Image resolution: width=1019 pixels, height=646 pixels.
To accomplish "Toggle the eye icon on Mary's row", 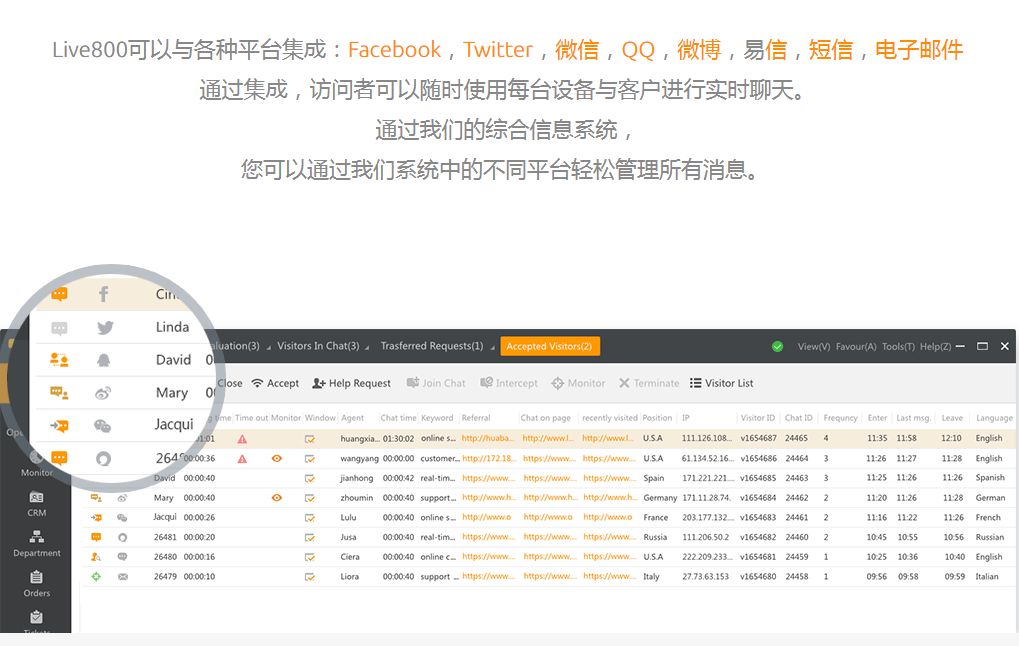I will coord(276,497).
